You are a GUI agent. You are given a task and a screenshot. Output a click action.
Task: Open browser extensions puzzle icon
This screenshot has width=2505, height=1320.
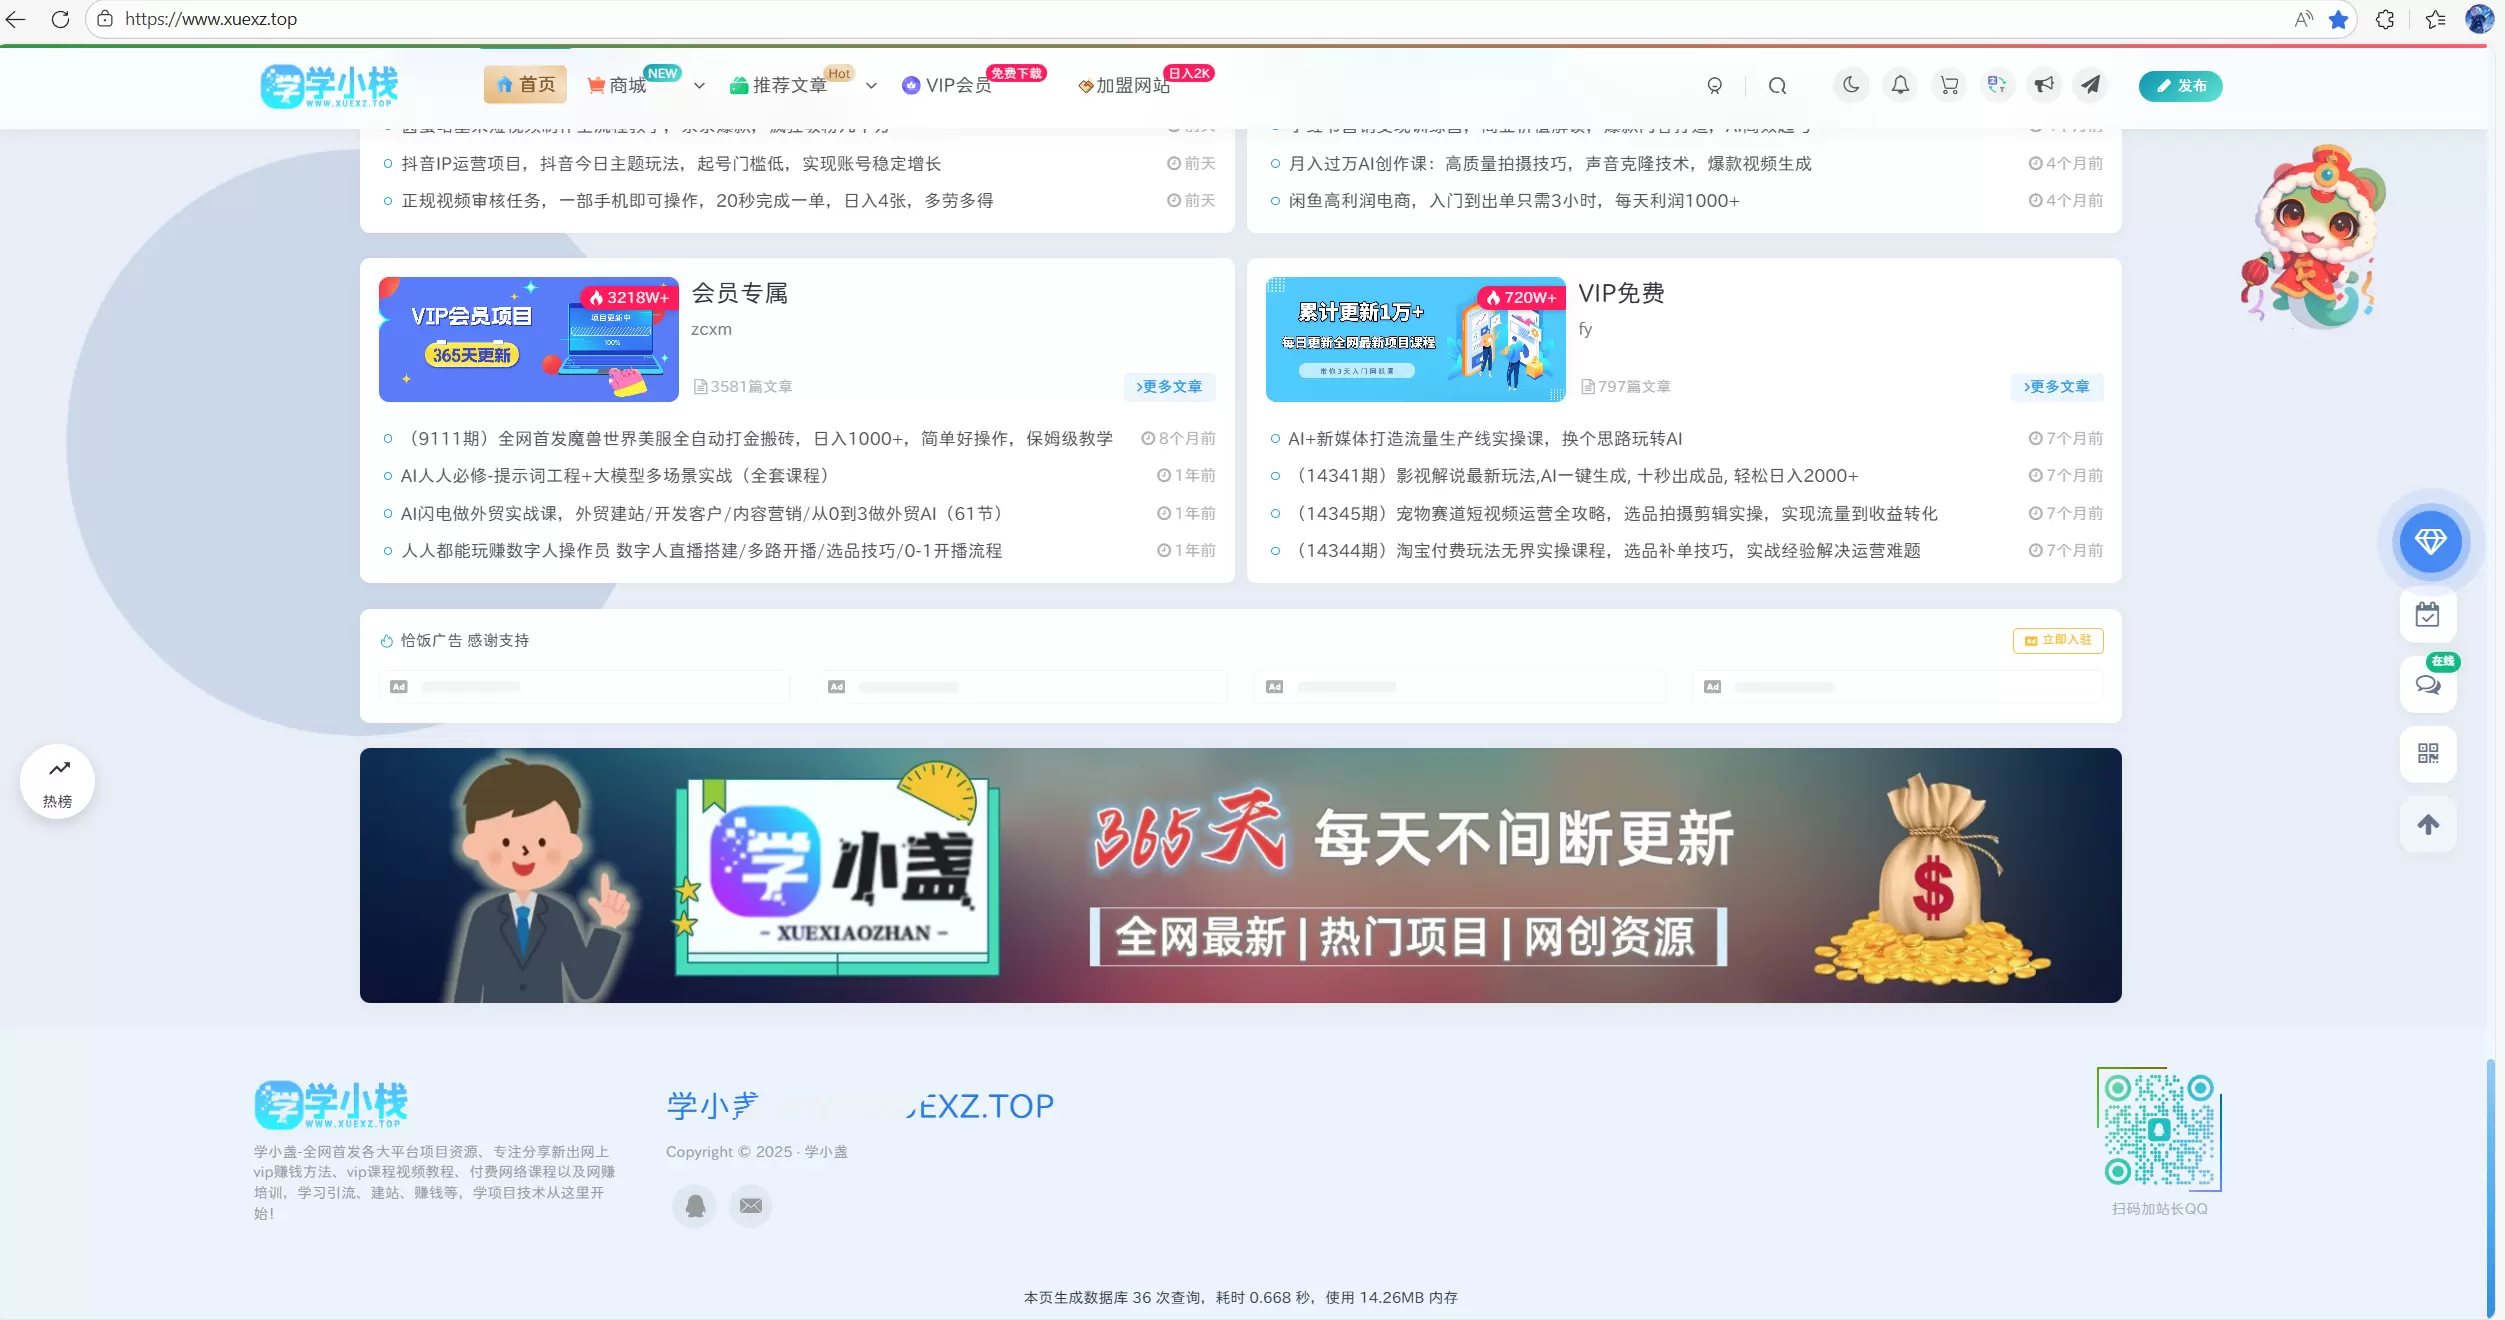(x=2385, y=19)
